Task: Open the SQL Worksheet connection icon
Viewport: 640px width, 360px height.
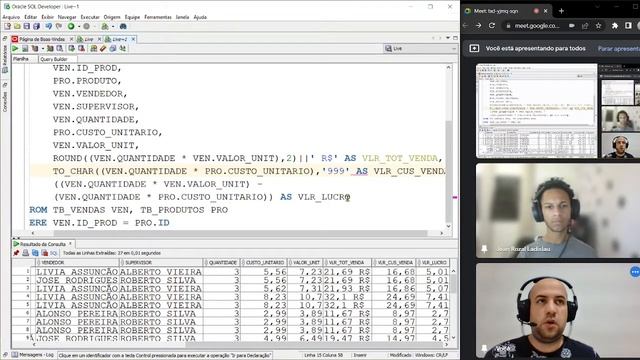Action: tap(105, 27)
